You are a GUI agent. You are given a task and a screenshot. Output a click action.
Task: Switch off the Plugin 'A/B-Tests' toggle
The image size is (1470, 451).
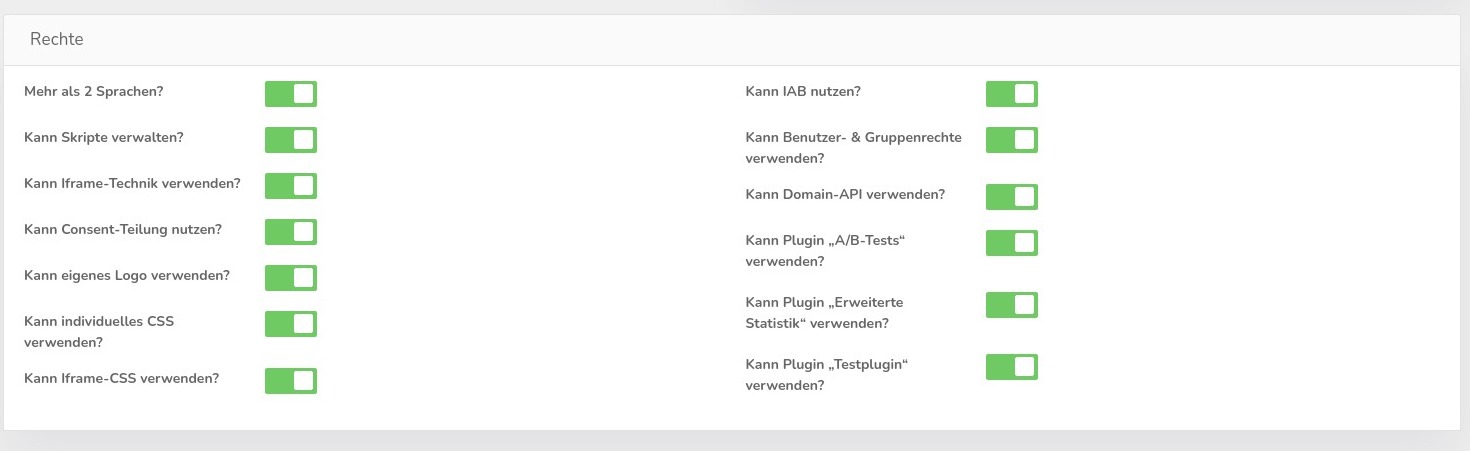click(x=1011, y=243)
